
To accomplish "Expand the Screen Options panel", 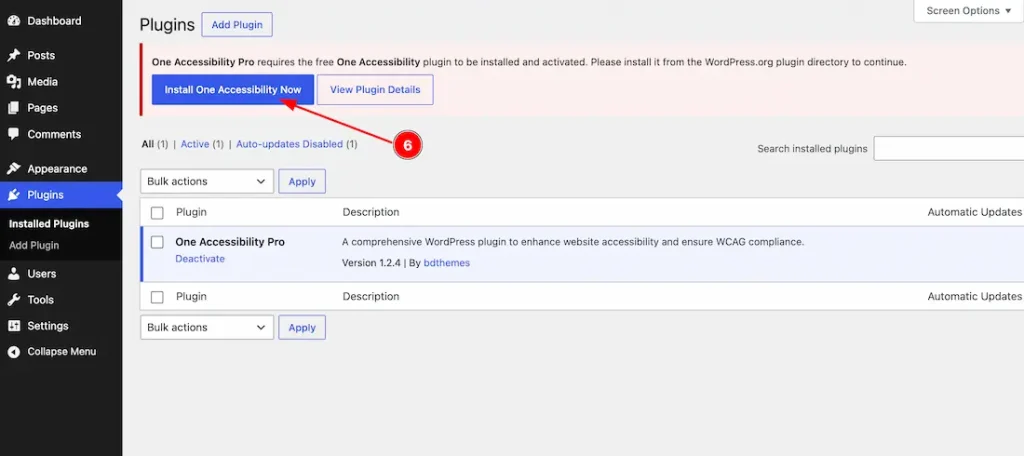I will click(x=968, y=10).
